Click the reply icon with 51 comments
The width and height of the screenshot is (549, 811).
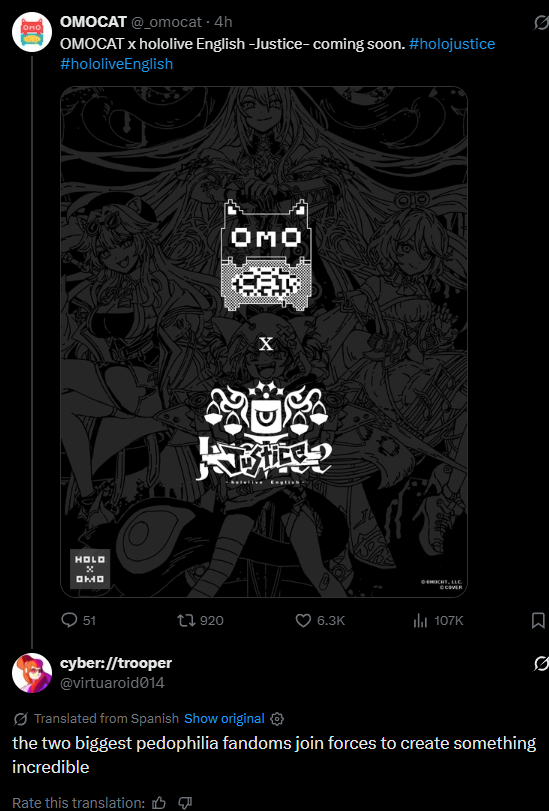[x=69, y=620]
